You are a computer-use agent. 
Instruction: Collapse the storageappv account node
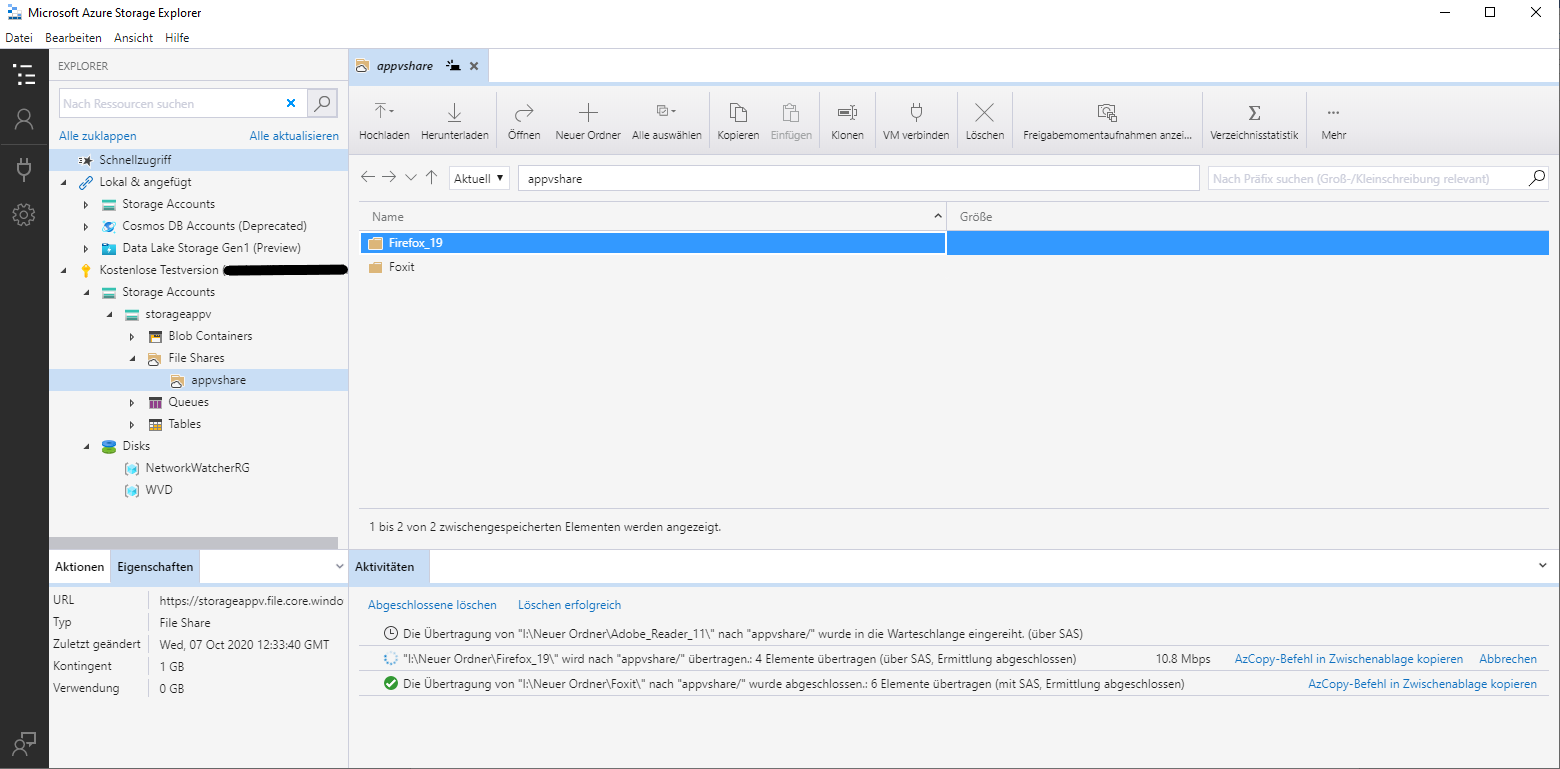[x=110, y=314]
